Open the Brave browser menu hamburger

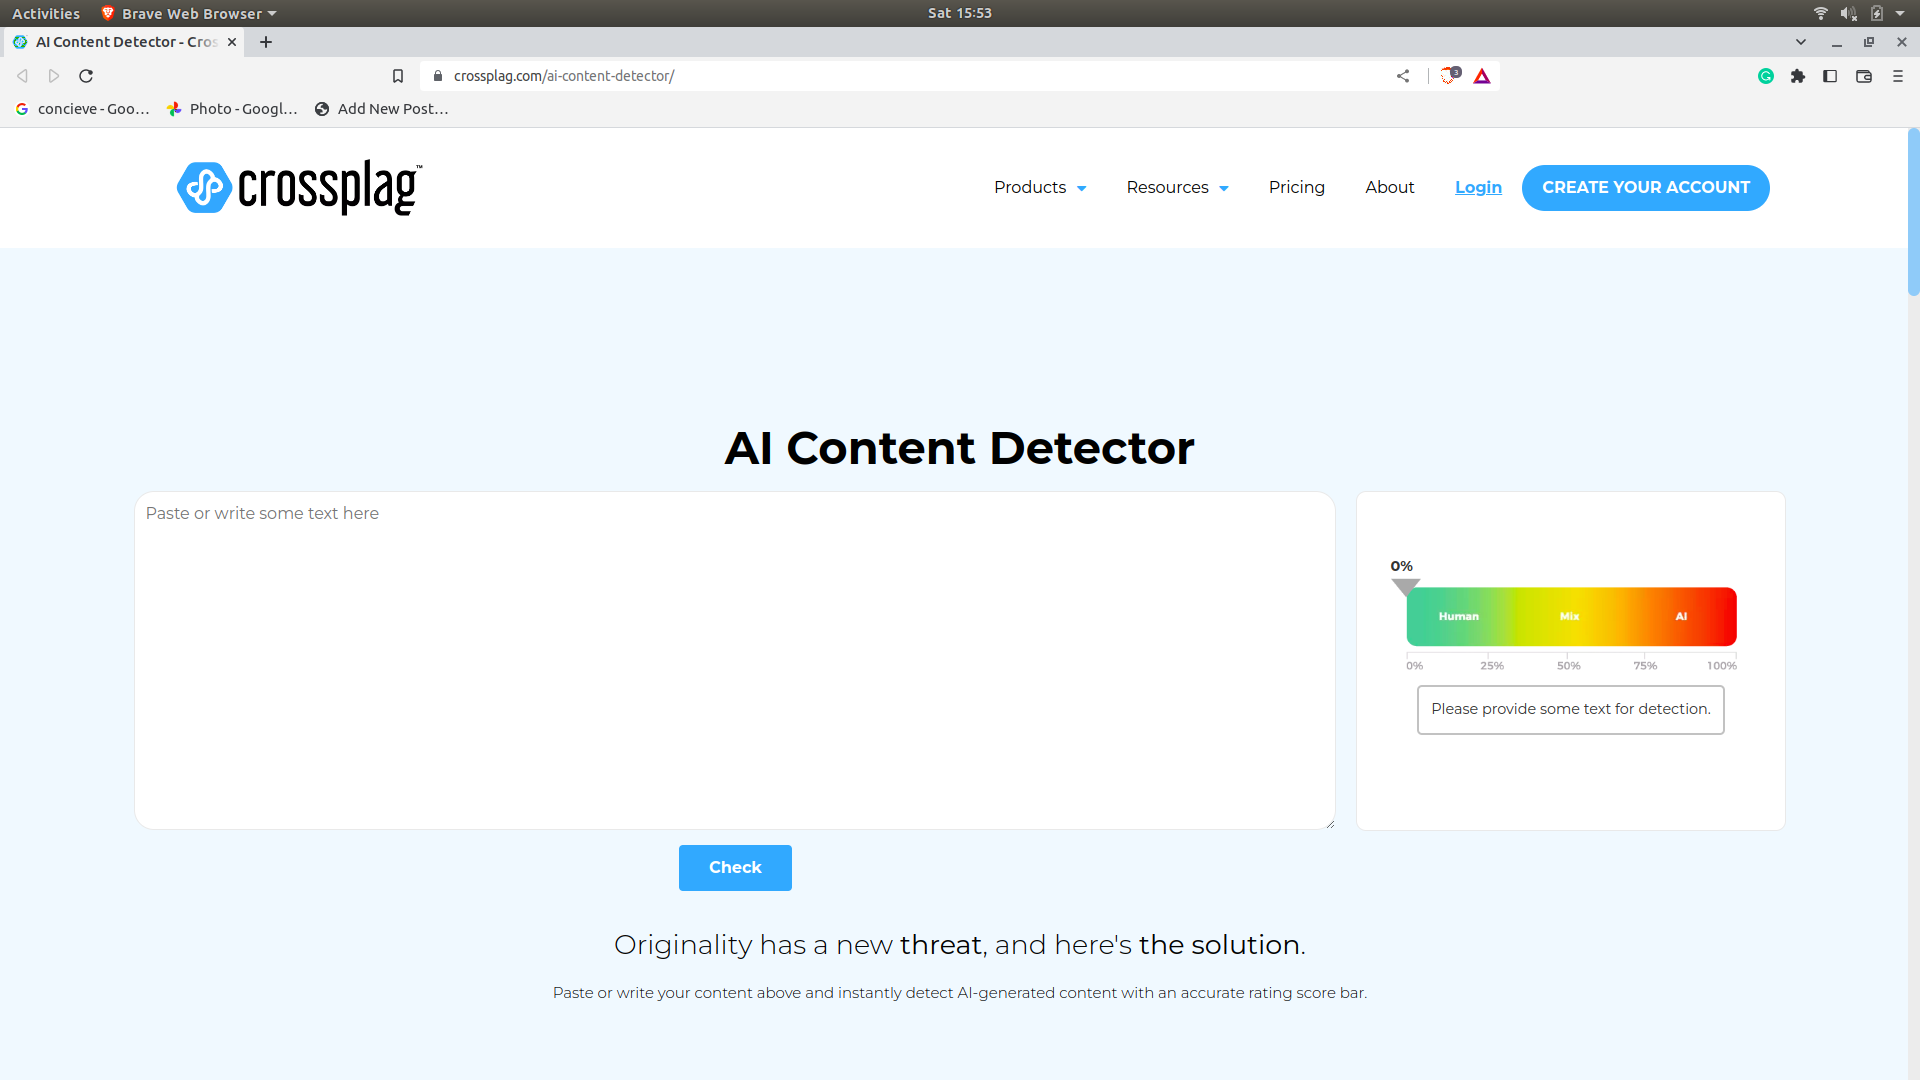pos(1898,75)
